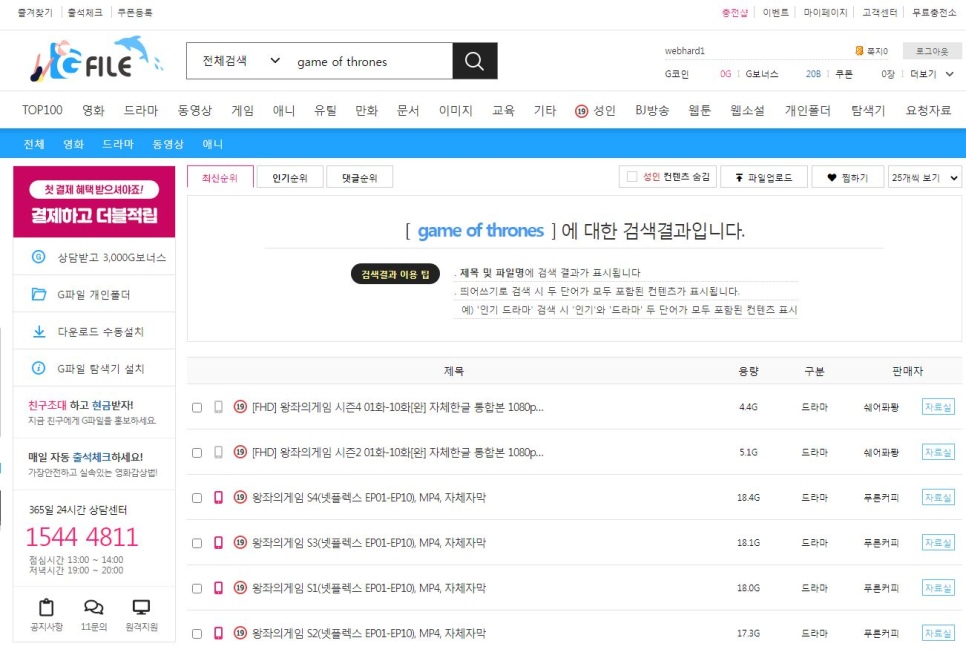966x655 pixels.
Task: Tick checkbox for 왕좌의게임 S2 row
Action: [x=197, y=633]
